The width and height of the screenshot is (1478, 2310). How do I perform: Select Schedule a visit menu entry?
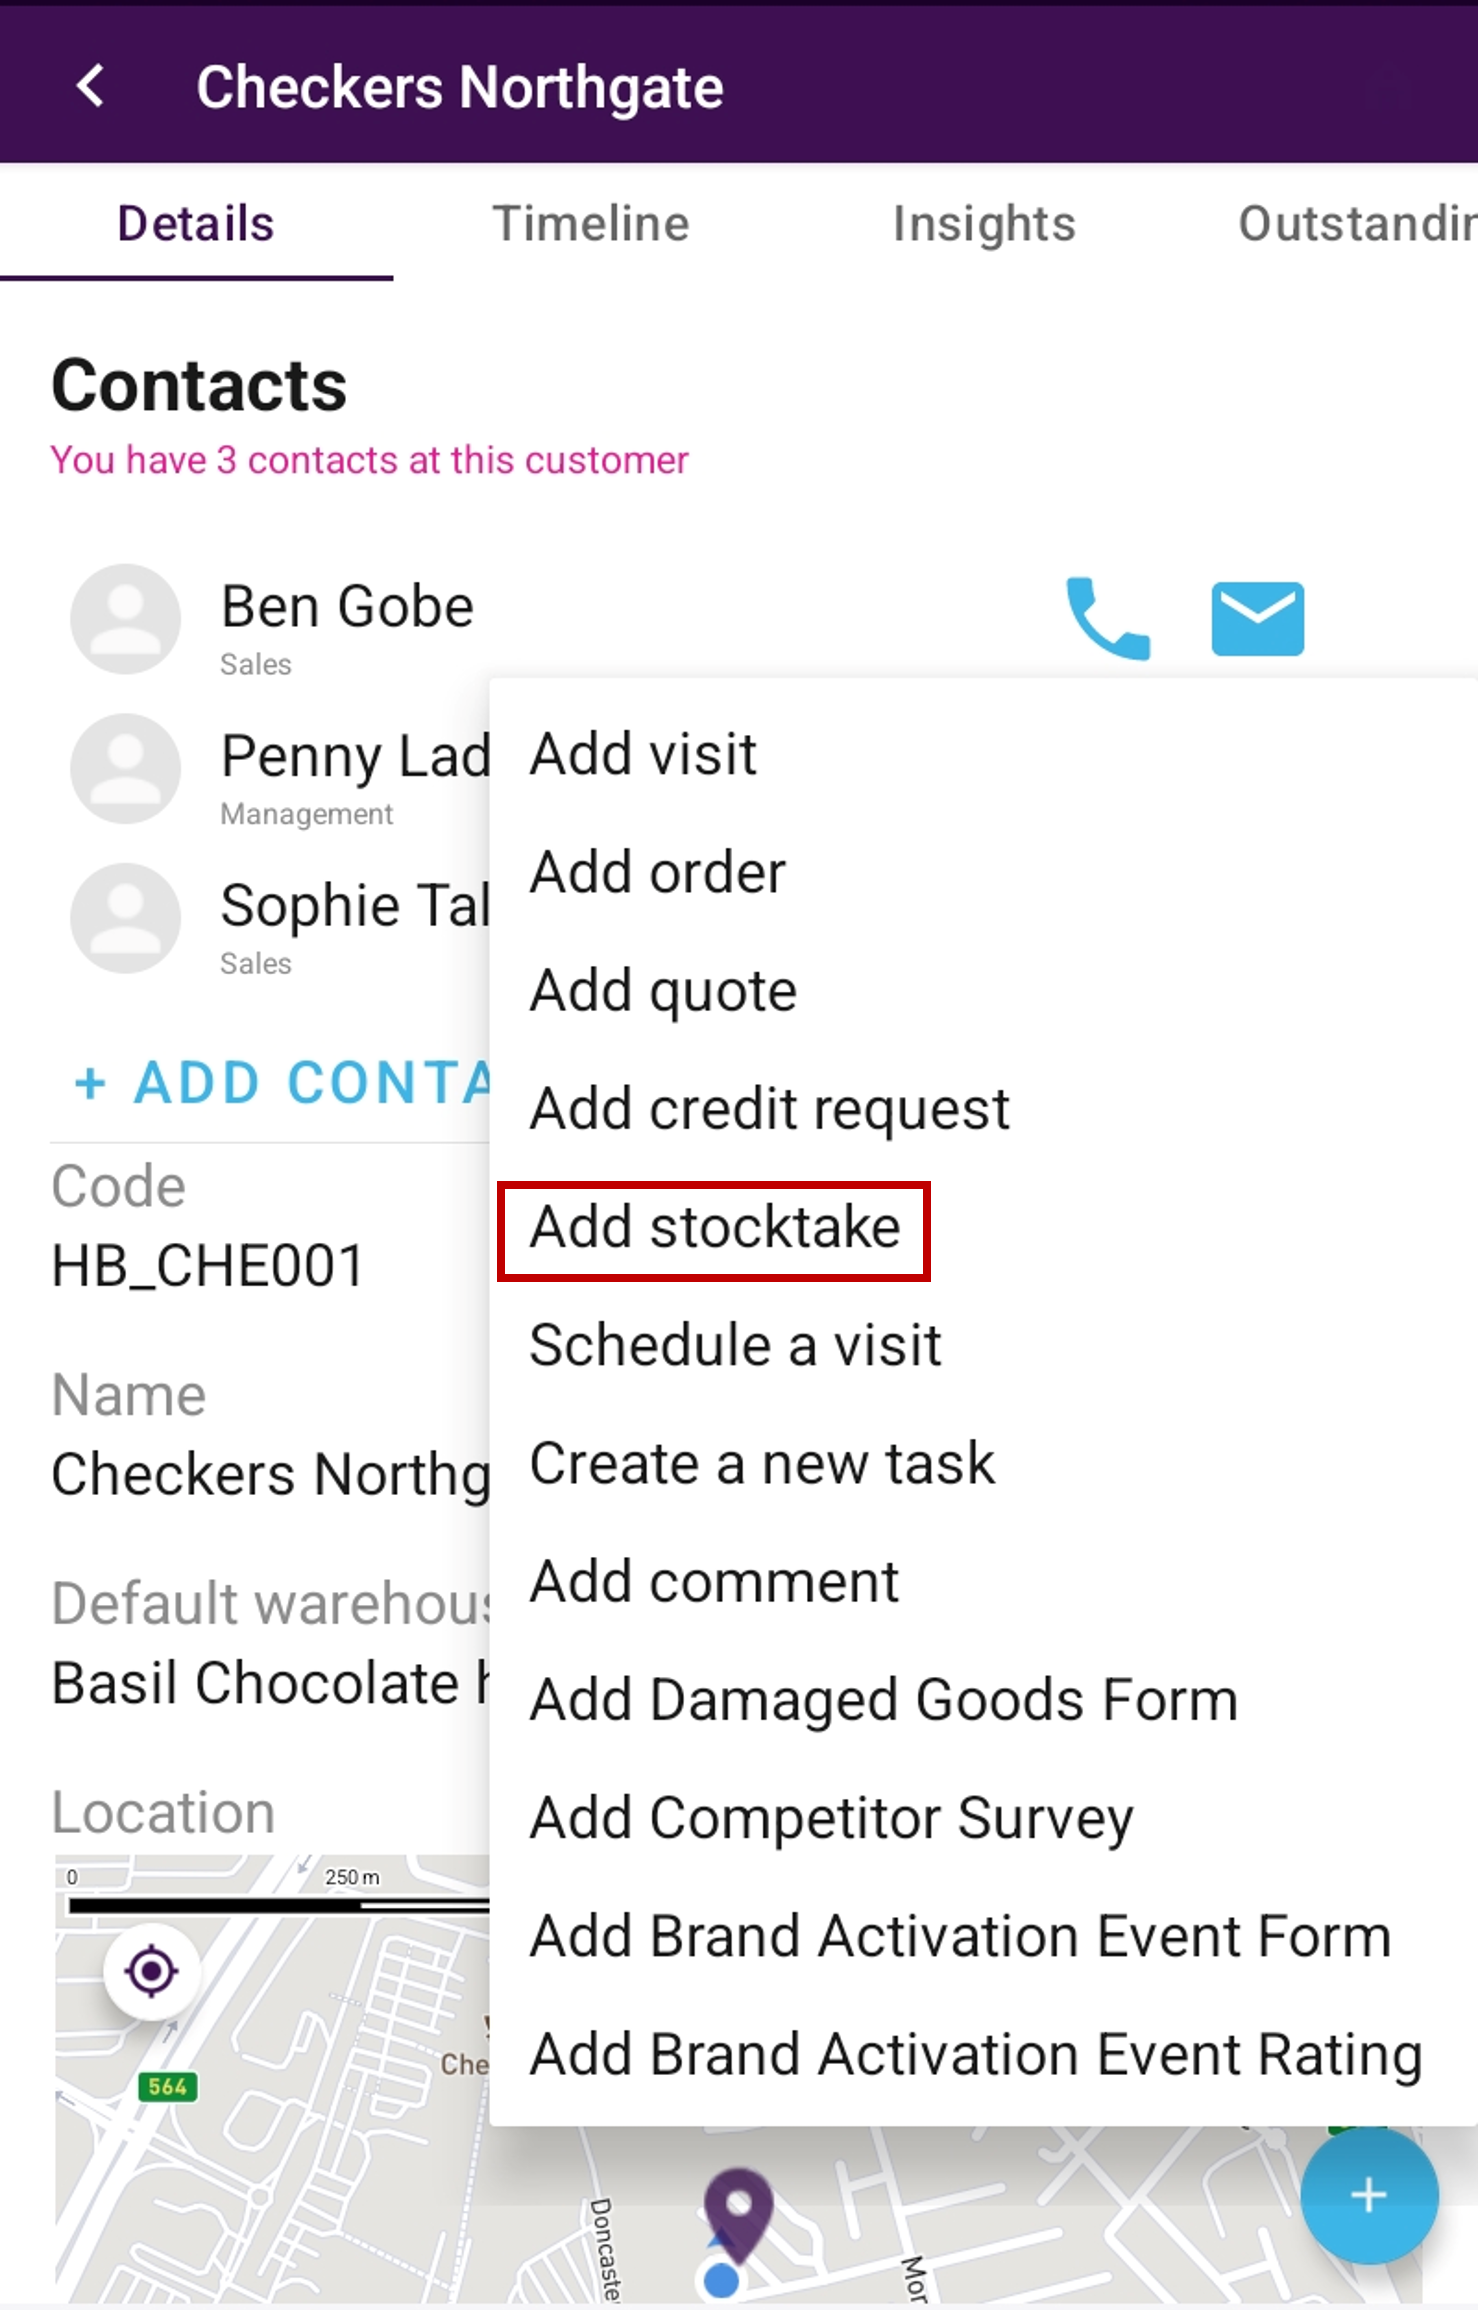(736, 1345)
